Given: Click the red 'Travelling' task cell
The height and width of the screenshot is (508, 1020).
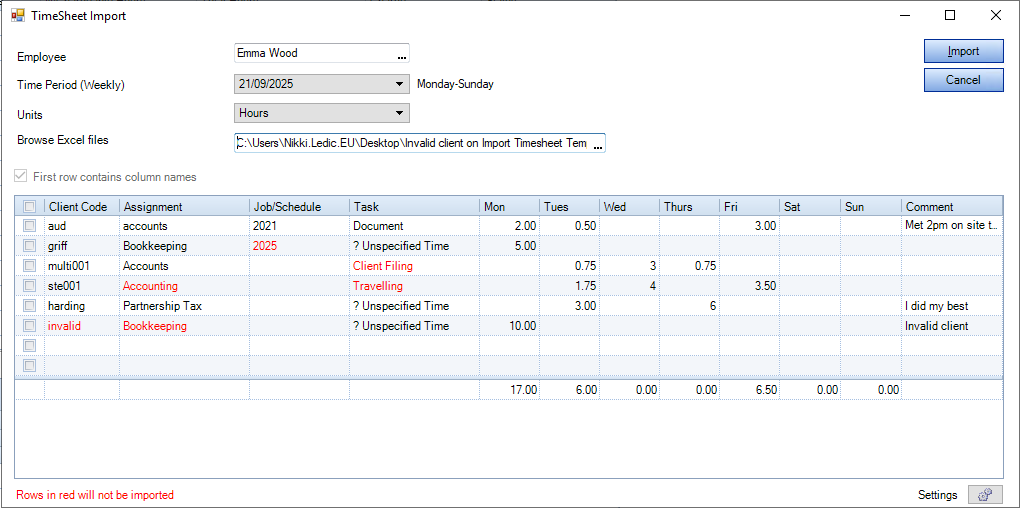Looking at the screenshot, I should 414,286.
